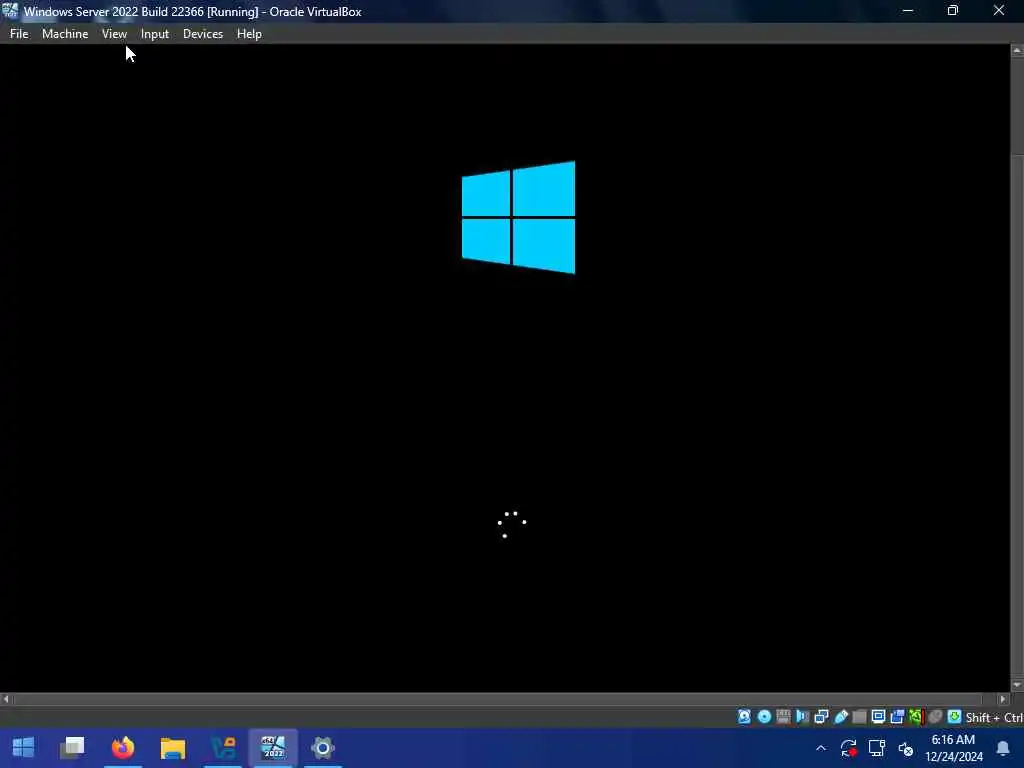Open the Machine menu
Screen dimensions: 1024x768
point(65,34)
